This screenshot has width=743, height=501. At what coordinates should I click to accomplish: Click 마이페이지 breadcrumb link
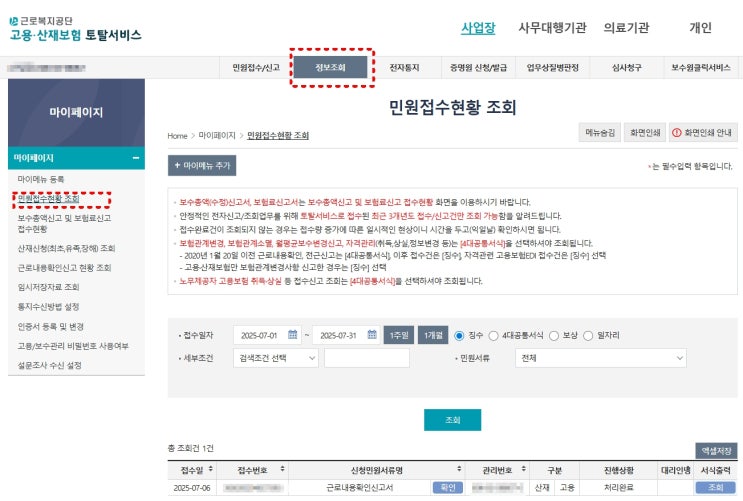pyautogui.click(x=217, y=136)
